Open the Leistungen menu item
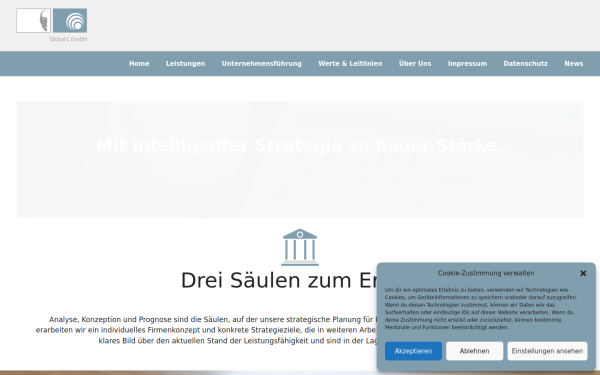 pyautogui.click(x=185, y=64)
